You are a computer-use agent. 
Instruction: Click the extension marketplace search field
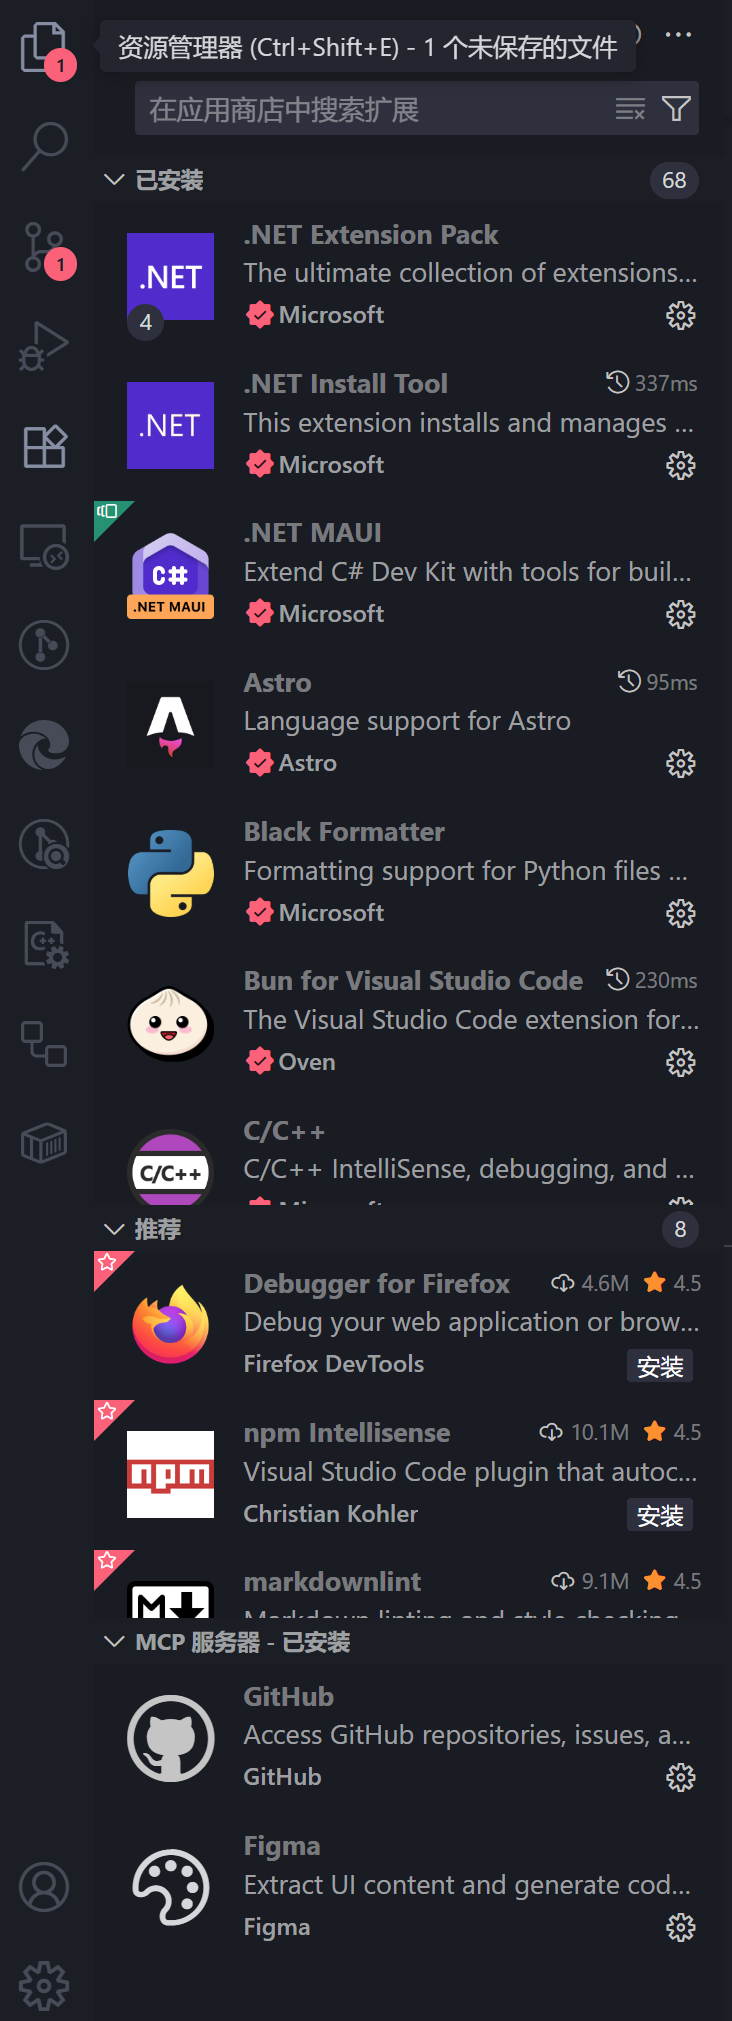[x=370, y=108]
